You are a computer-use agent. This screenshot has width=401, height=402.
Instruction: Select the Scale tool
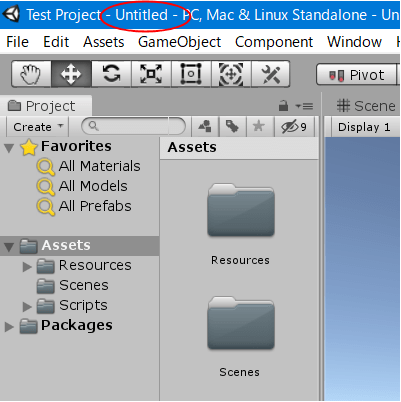tap(151, 74)
